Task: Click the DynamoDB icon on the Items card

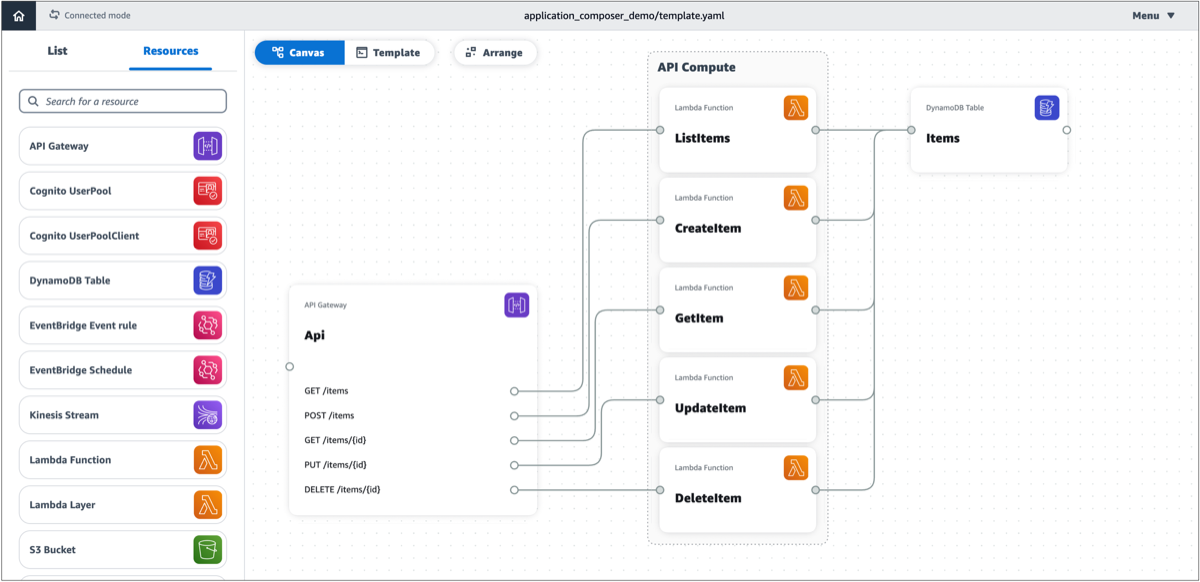Action: pyautogui.click(x=1046, y=107)
